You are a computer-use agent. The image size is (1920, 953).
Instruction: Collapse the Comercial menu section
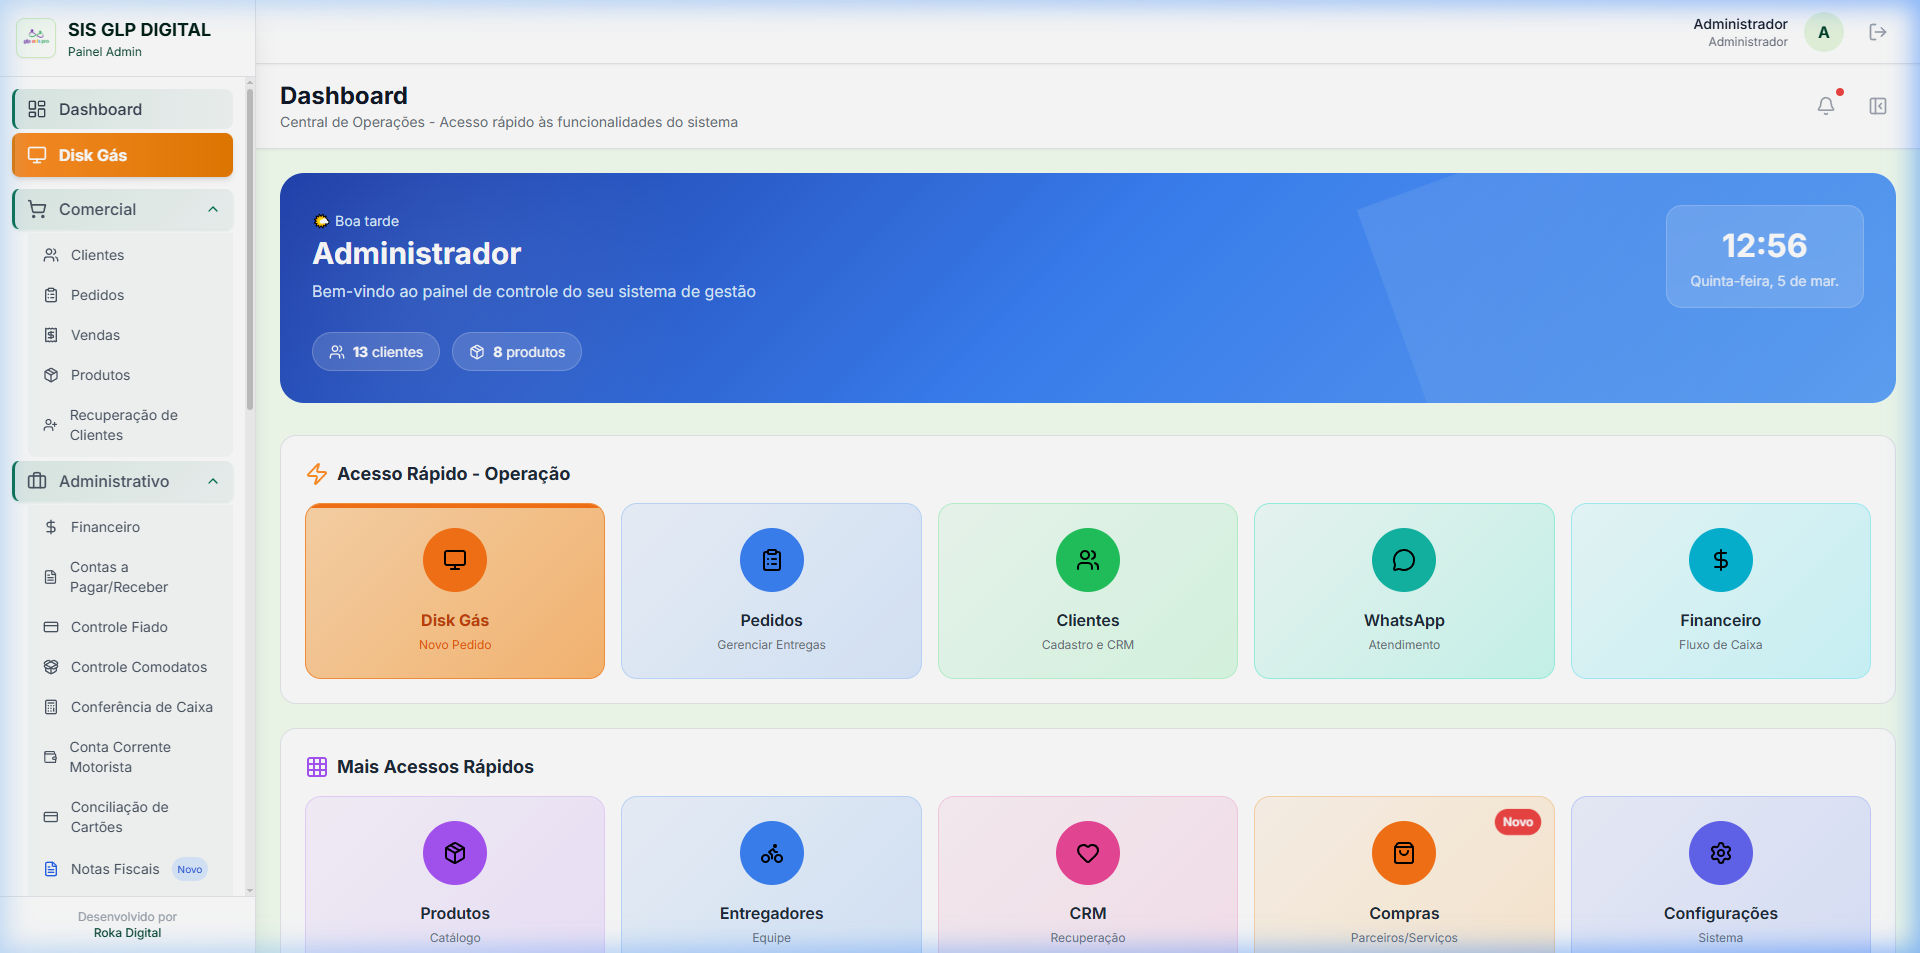pyautogui.click(x=213, y=209)
